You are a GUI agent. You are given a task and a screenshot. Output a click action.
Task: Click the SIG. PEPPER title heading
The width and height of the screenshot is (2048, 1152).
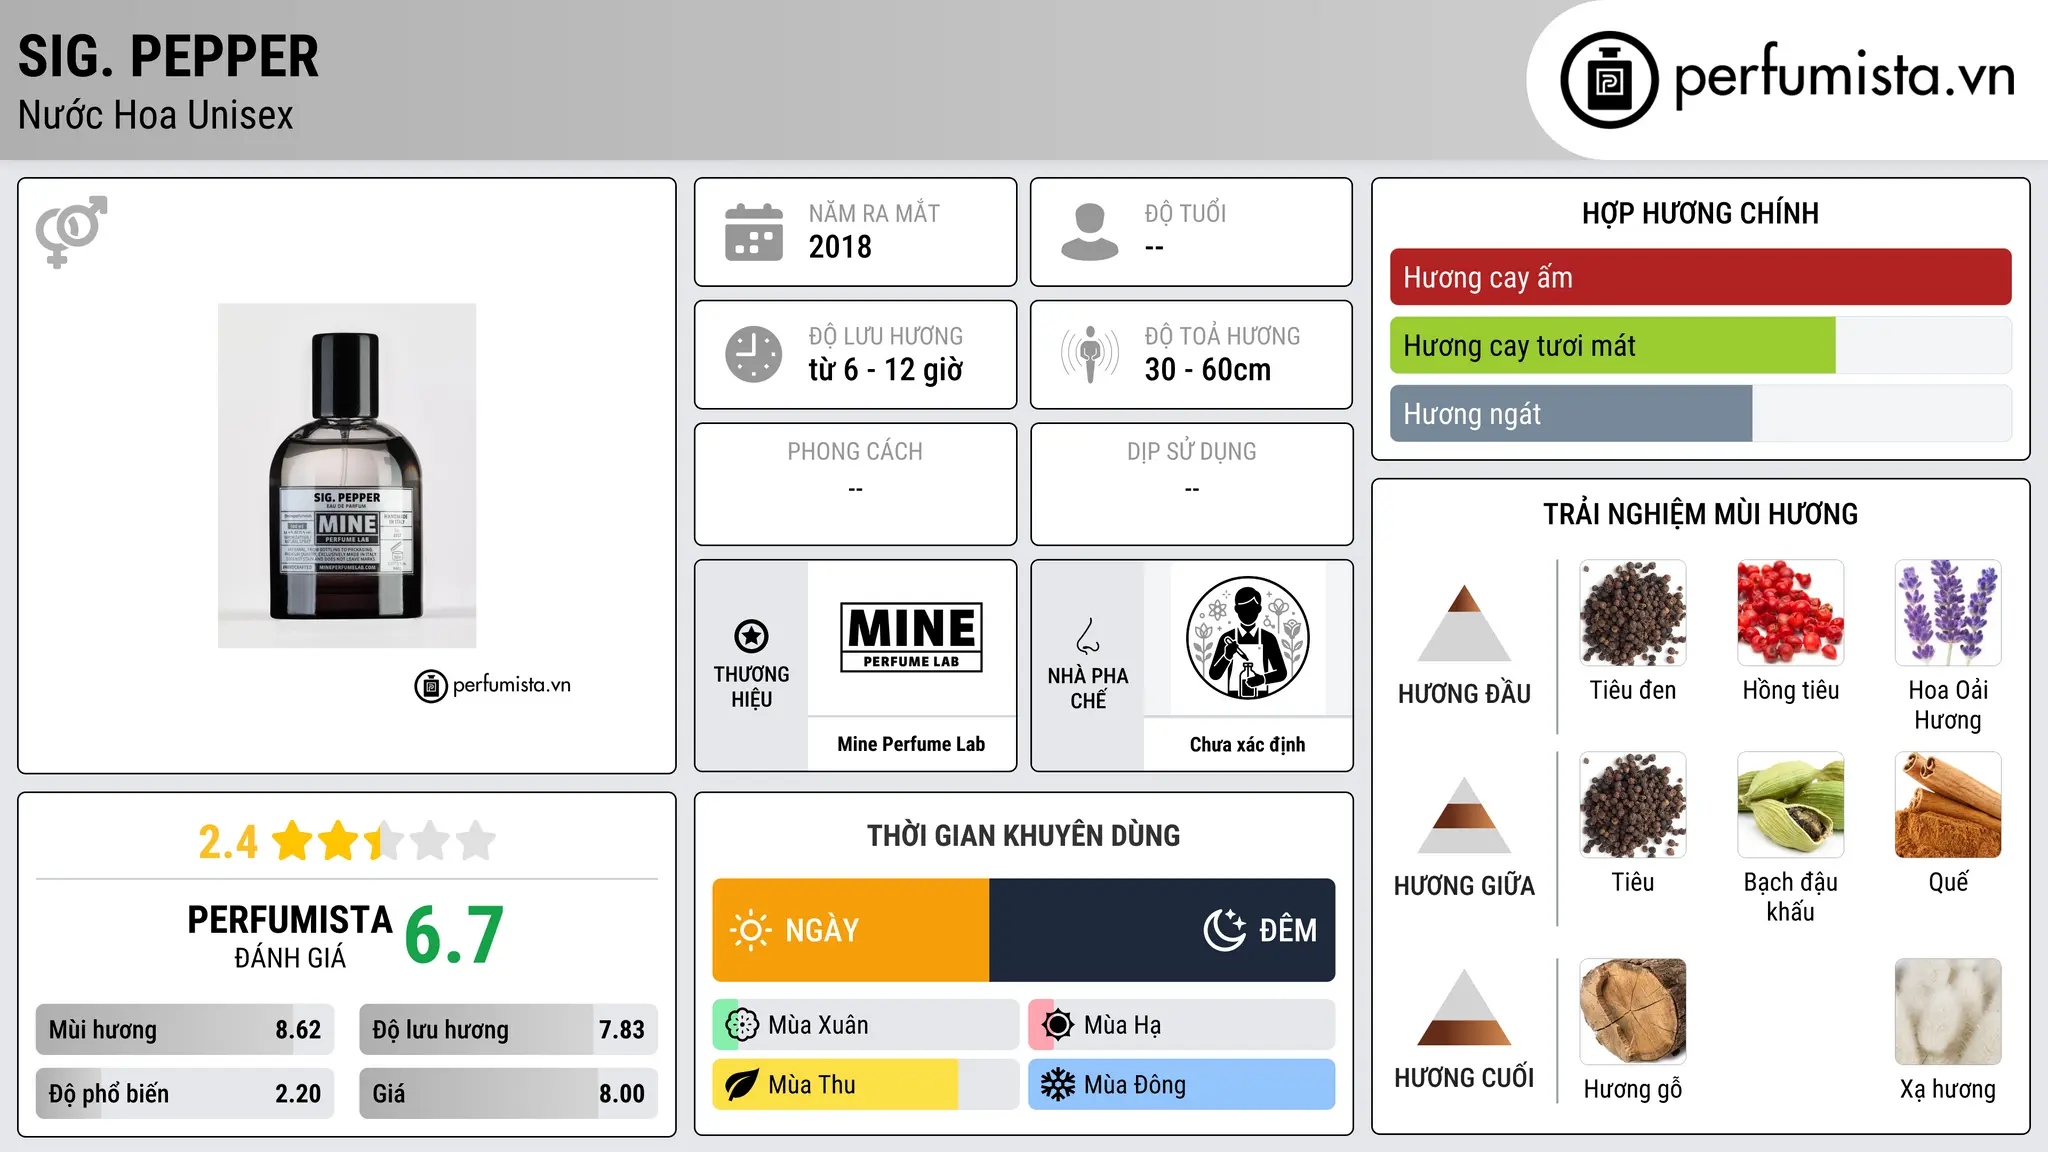pyautogui.click(x=168, y=56)
